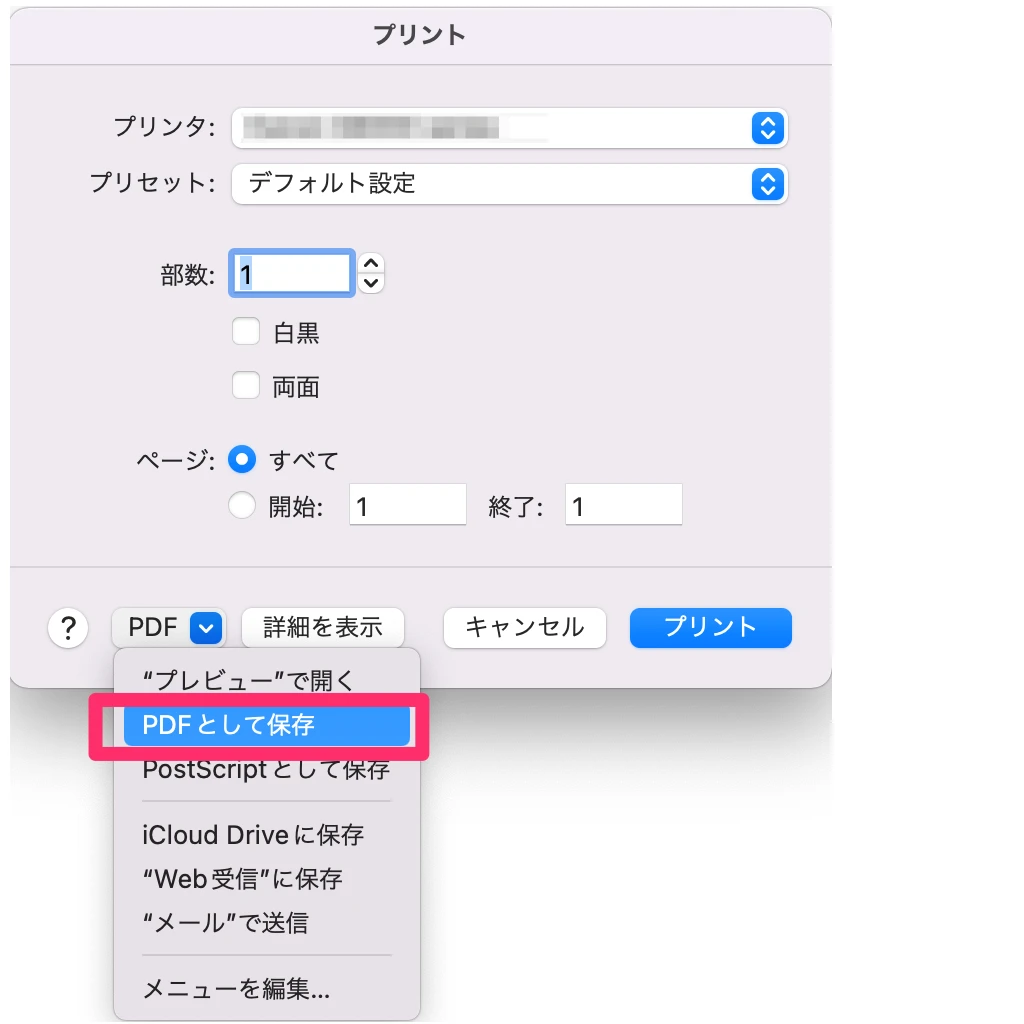Image resolution: width=1024 pixels, height=1024 pixels.
Task: Expand the PDF dropdown arrow
Action: point(206,628)
